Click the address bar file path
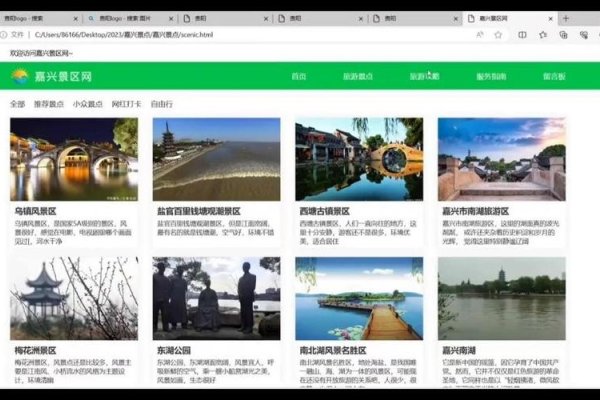 point(124,35)
